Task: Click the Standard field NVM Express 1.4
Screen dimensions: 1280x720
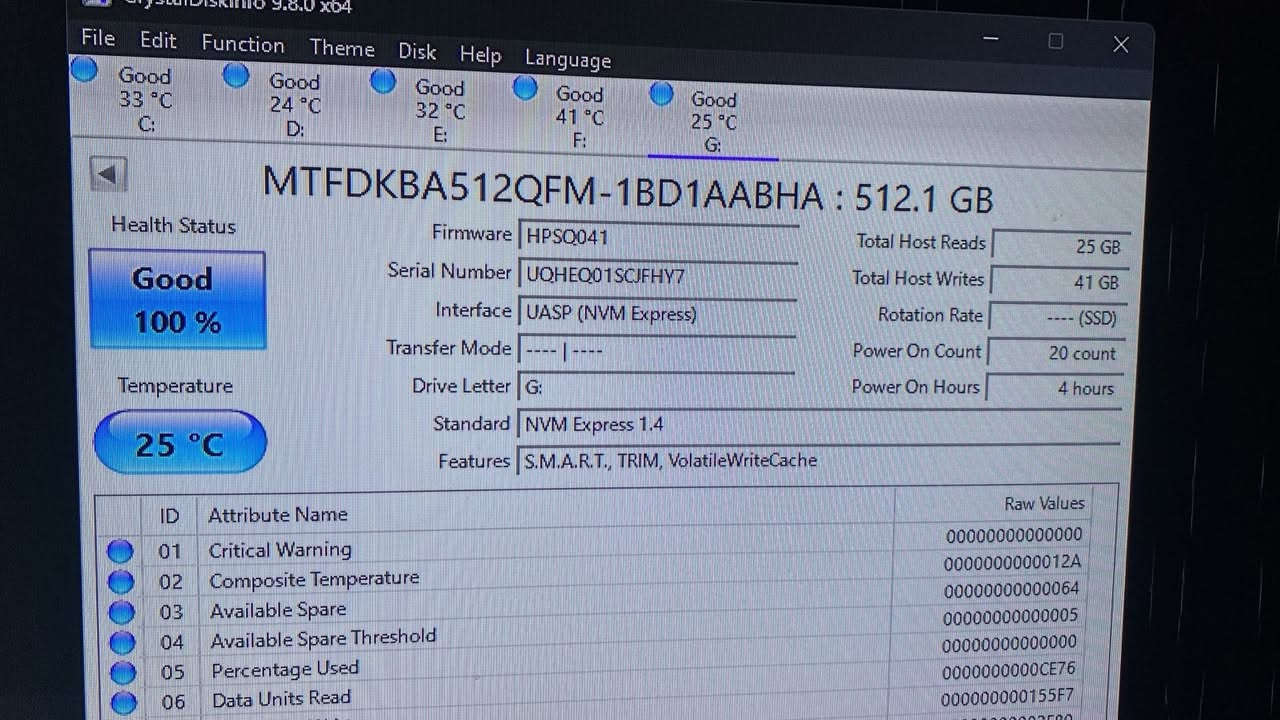Action: (x=818, y=425)
